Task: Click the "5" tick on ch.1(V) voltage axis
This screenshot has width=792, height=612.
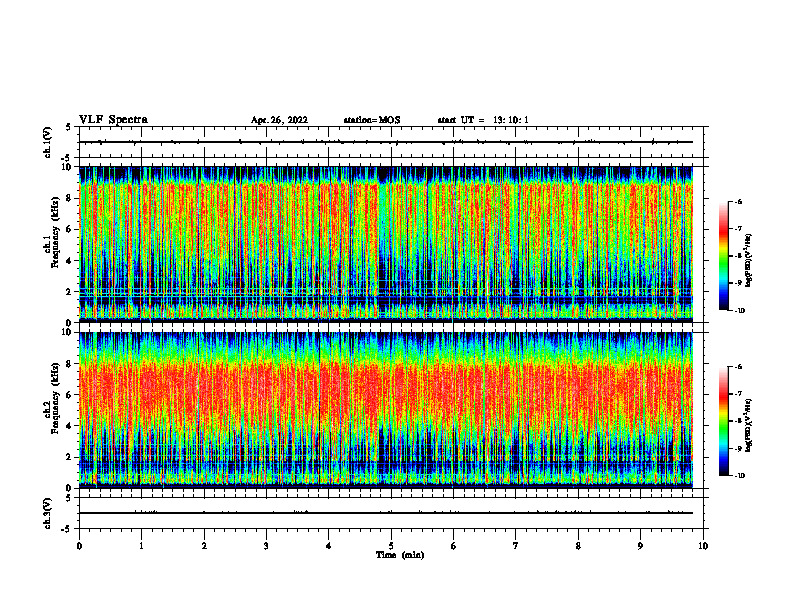Action: [68, 127]
